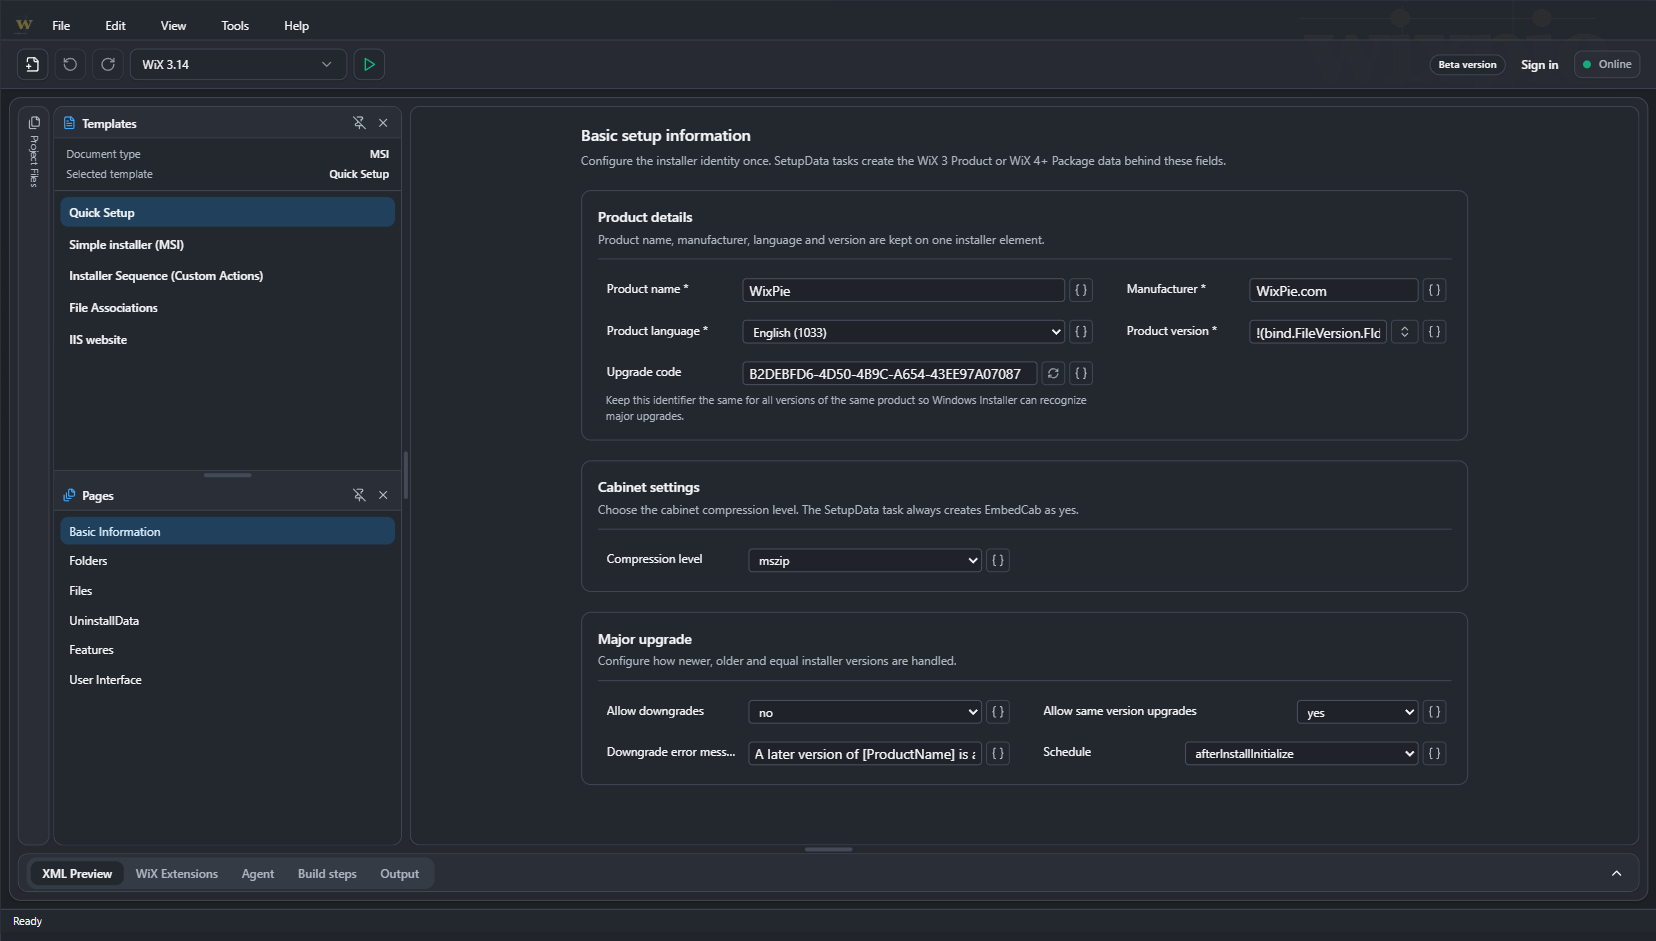
Task: Click the Online status indicator
Action: [x=1607, y=64]
